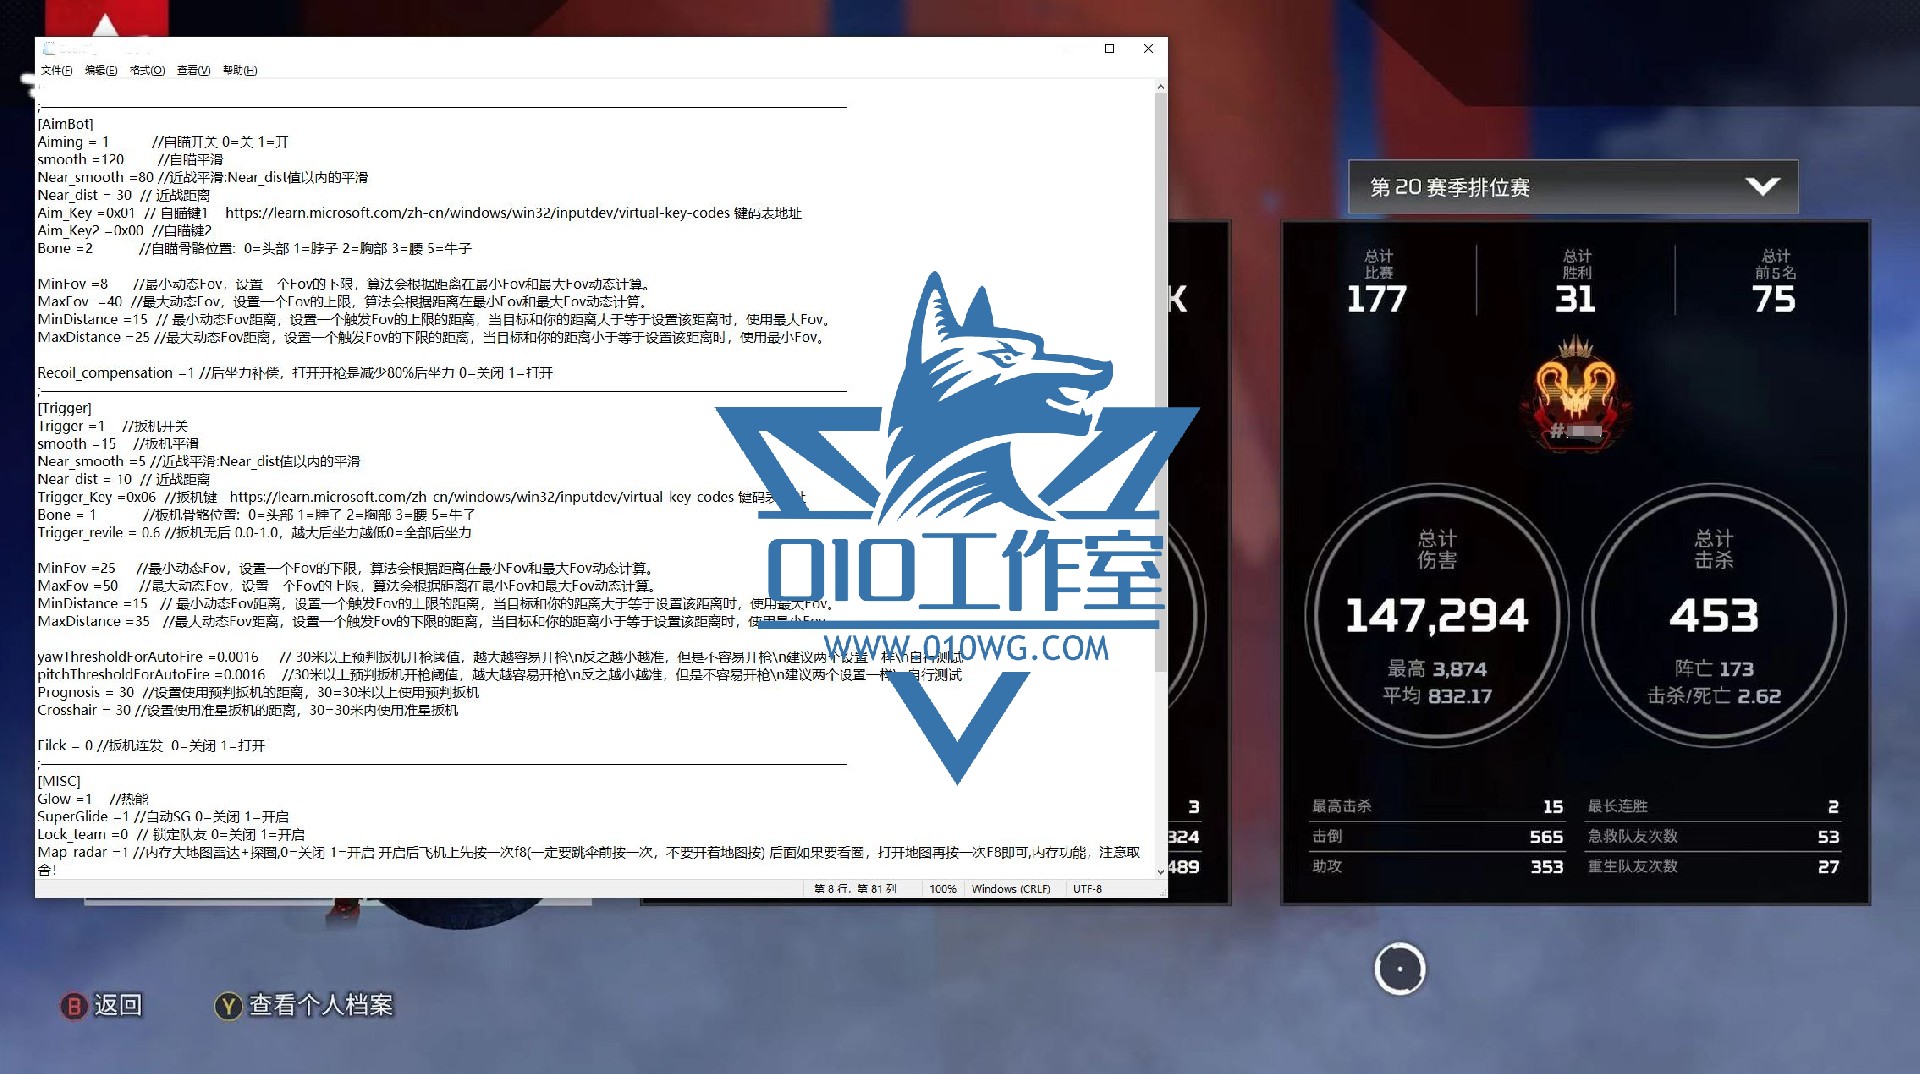Image resolution: width=1920 pixels, height=1074 pixels.
Task: Click the Notepad scrollbar up arrow
Action: 1160,87
